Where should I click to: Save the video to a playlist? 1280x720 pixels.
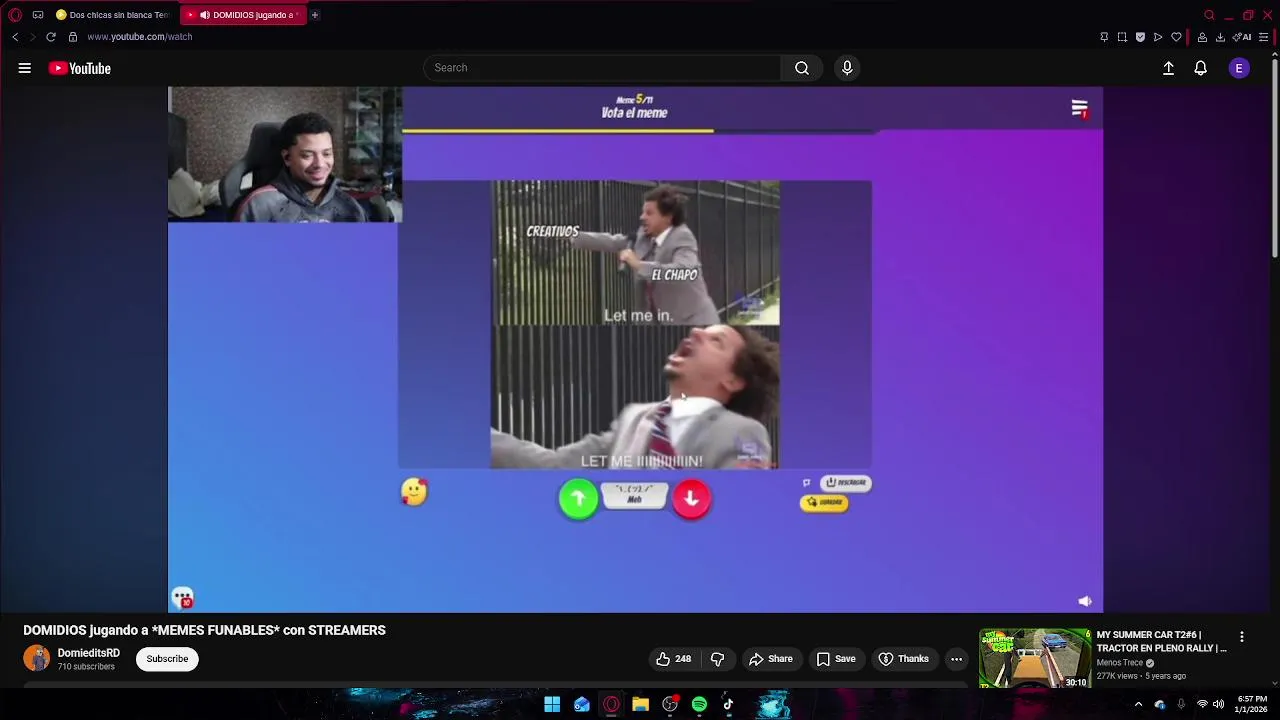836,659
